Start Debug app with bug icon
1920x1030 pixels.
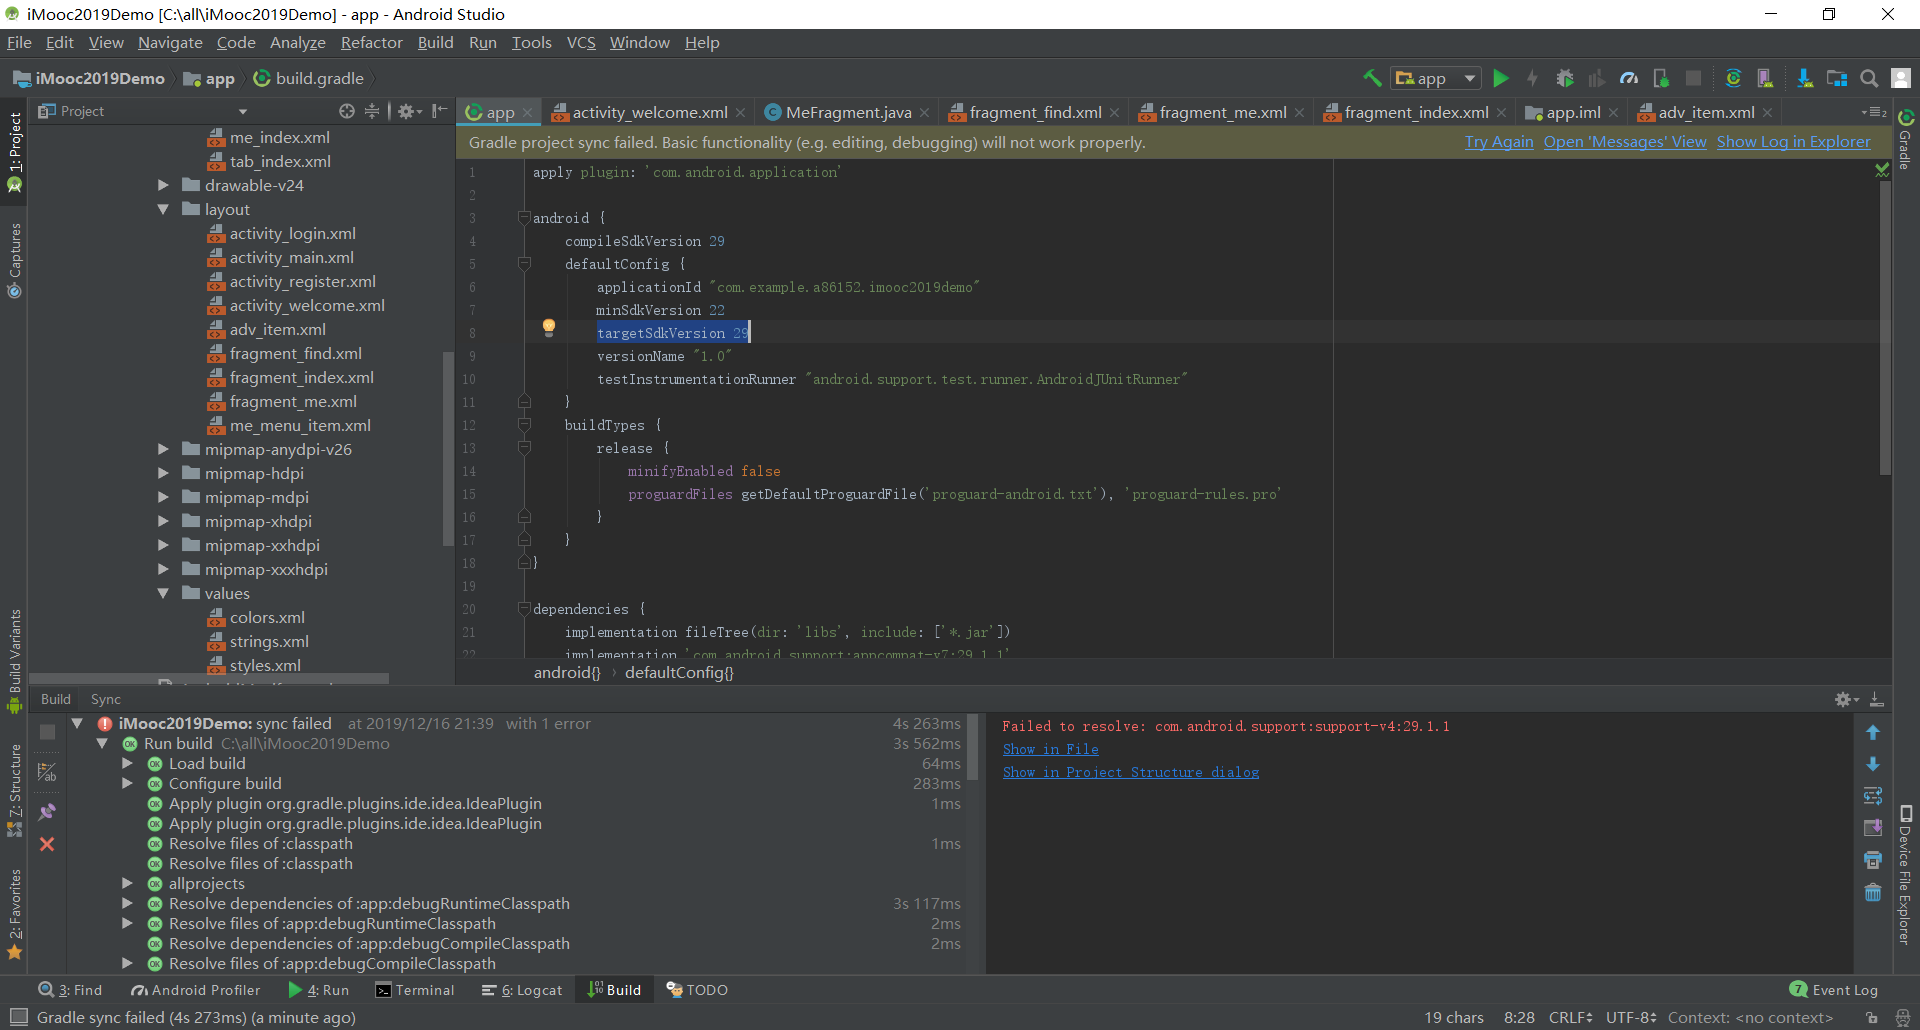tap(1565, 78)
